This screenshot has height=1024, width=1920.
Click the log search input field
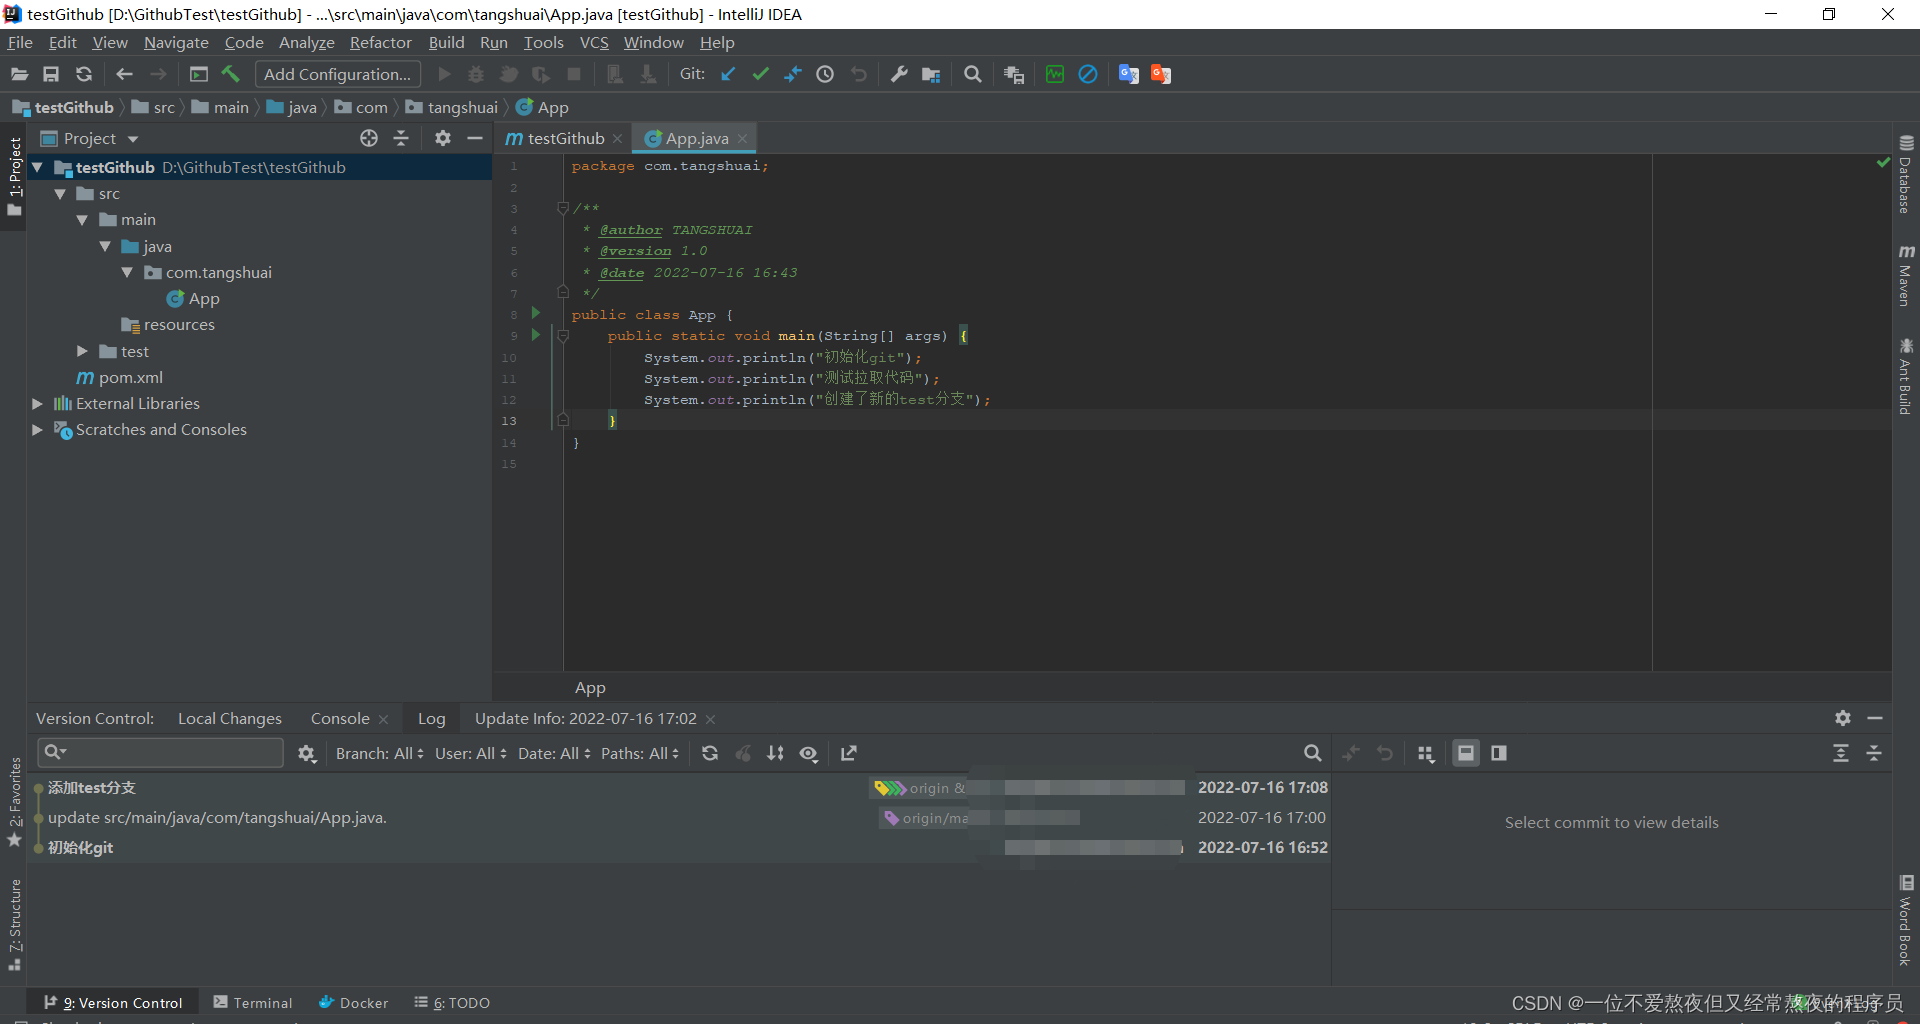[161, 752]
